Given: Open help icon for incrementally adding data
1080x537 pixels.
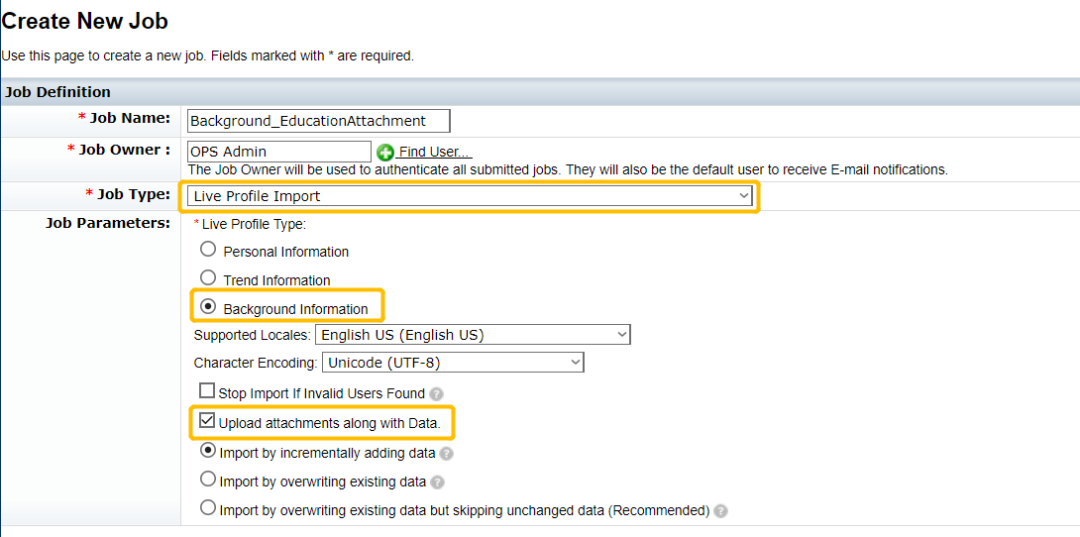Looking at the screenshot, I should pyautogui.click(x=446, y=454).
